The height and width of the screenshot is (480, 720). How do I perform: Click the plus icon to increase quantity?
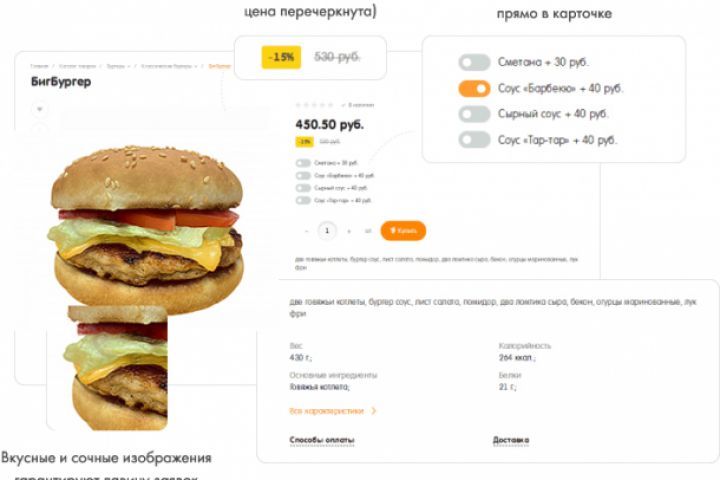[x=349, y=231]
